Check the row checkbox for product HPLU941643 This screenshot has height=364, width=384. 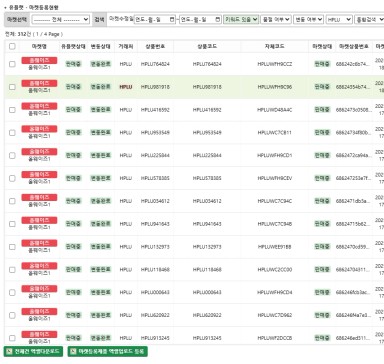pos(12,224)
